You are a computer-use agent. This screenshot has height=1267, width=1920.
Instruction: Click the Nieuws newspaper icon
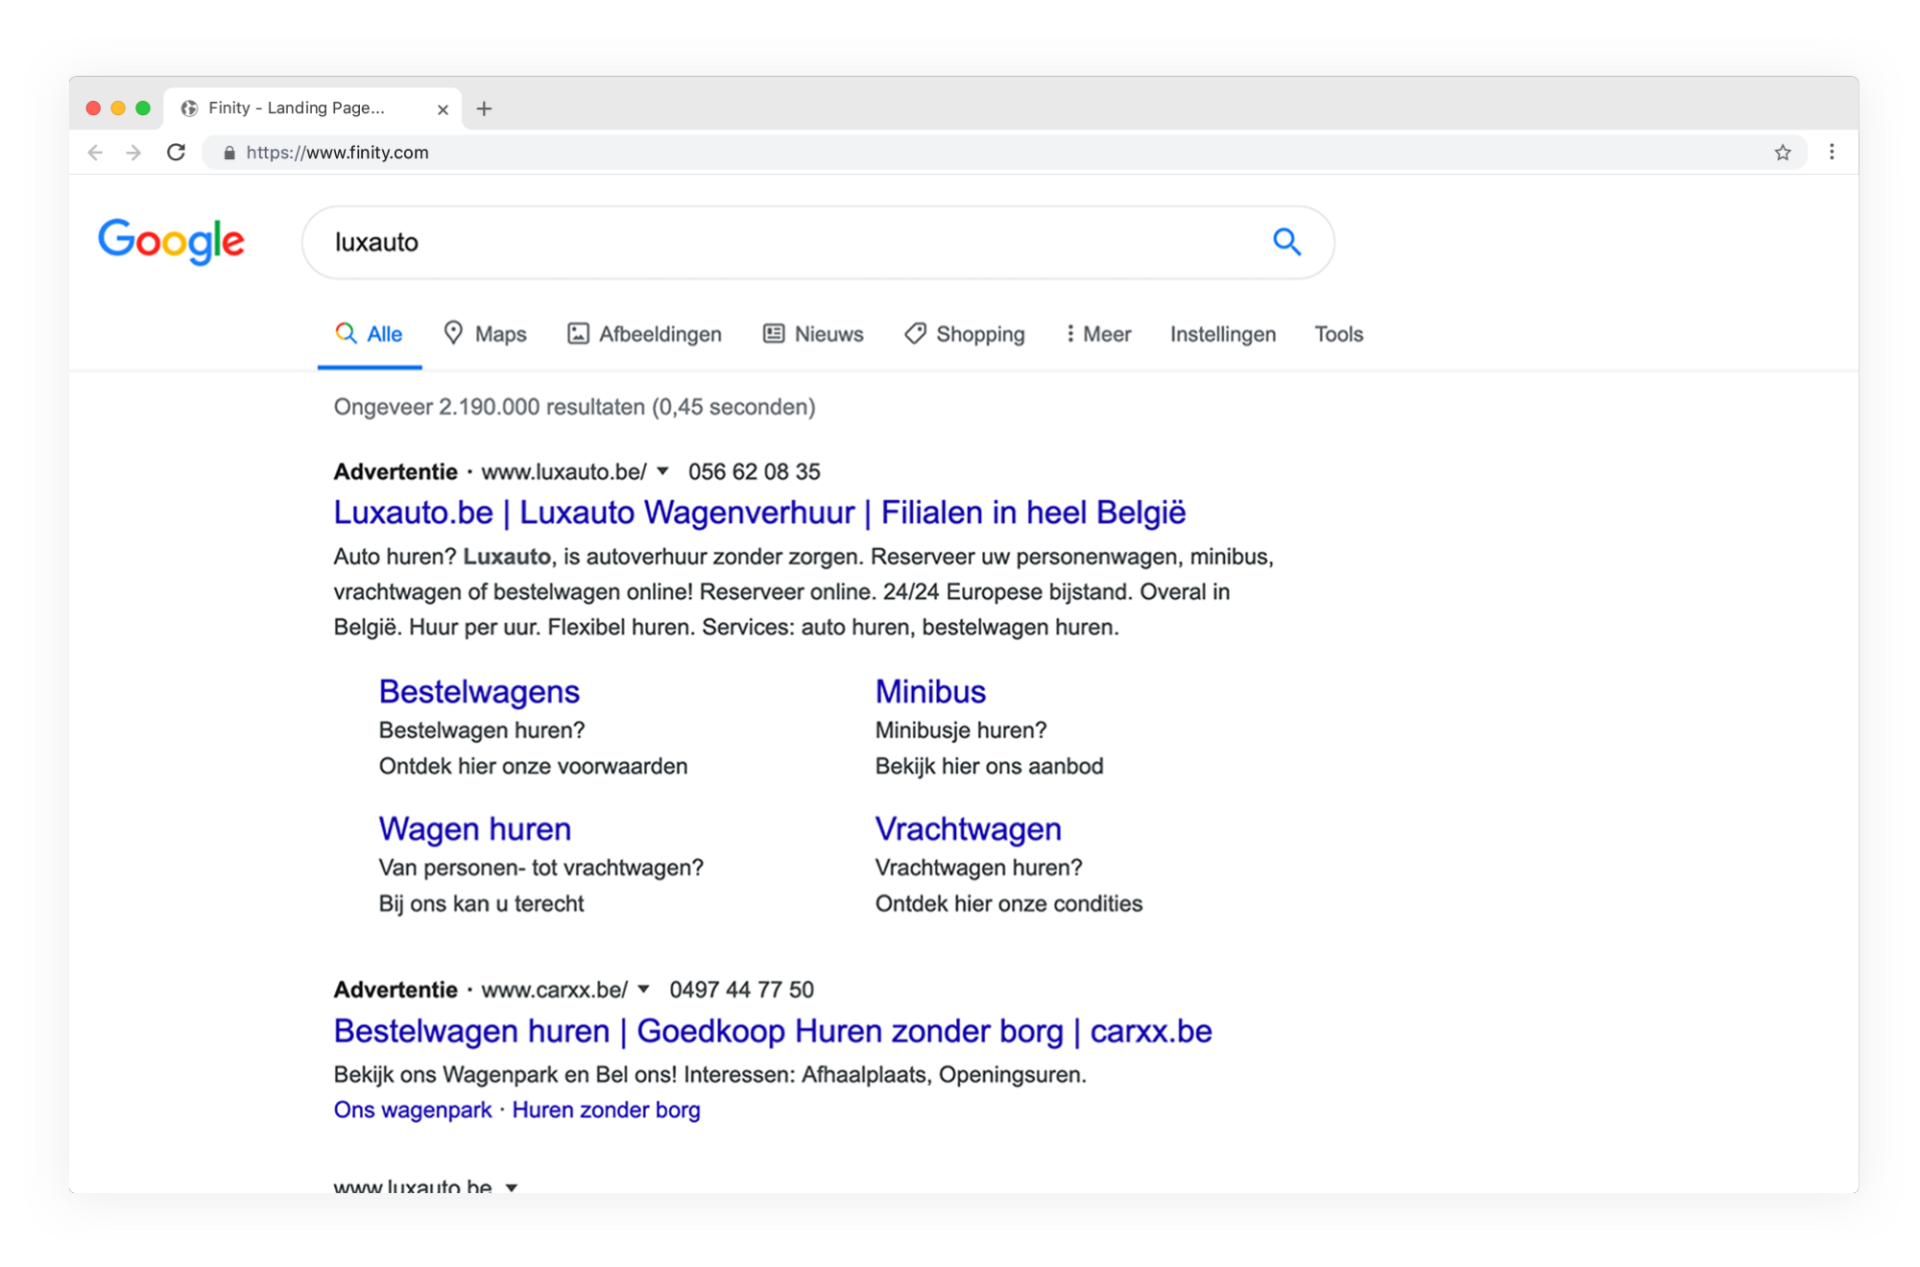[773, 333]
